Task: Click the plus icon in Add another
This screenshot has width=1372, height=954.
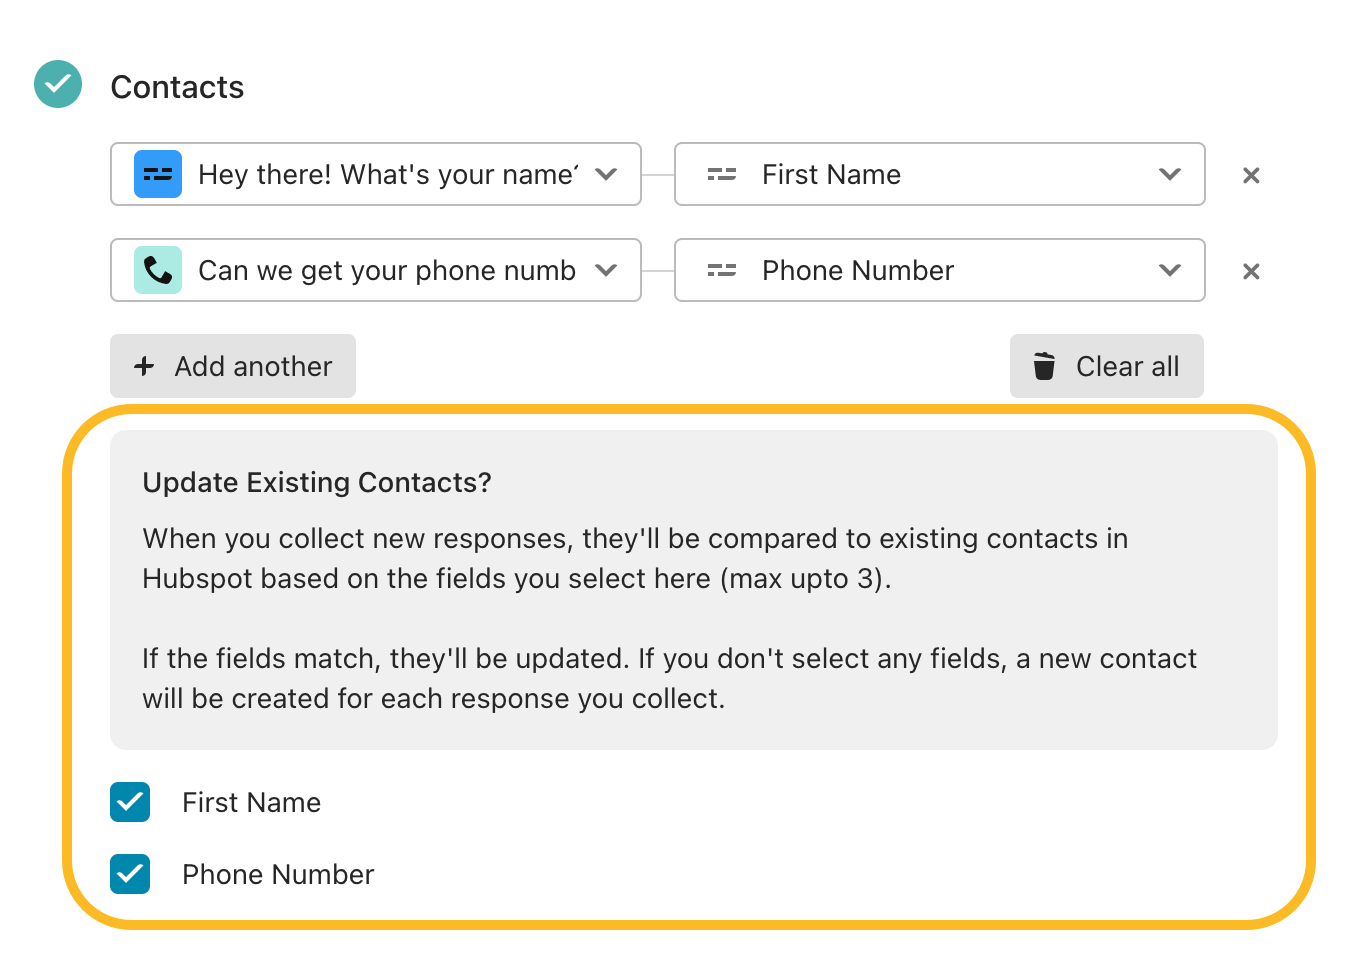Action: click(x=144, y=366)
